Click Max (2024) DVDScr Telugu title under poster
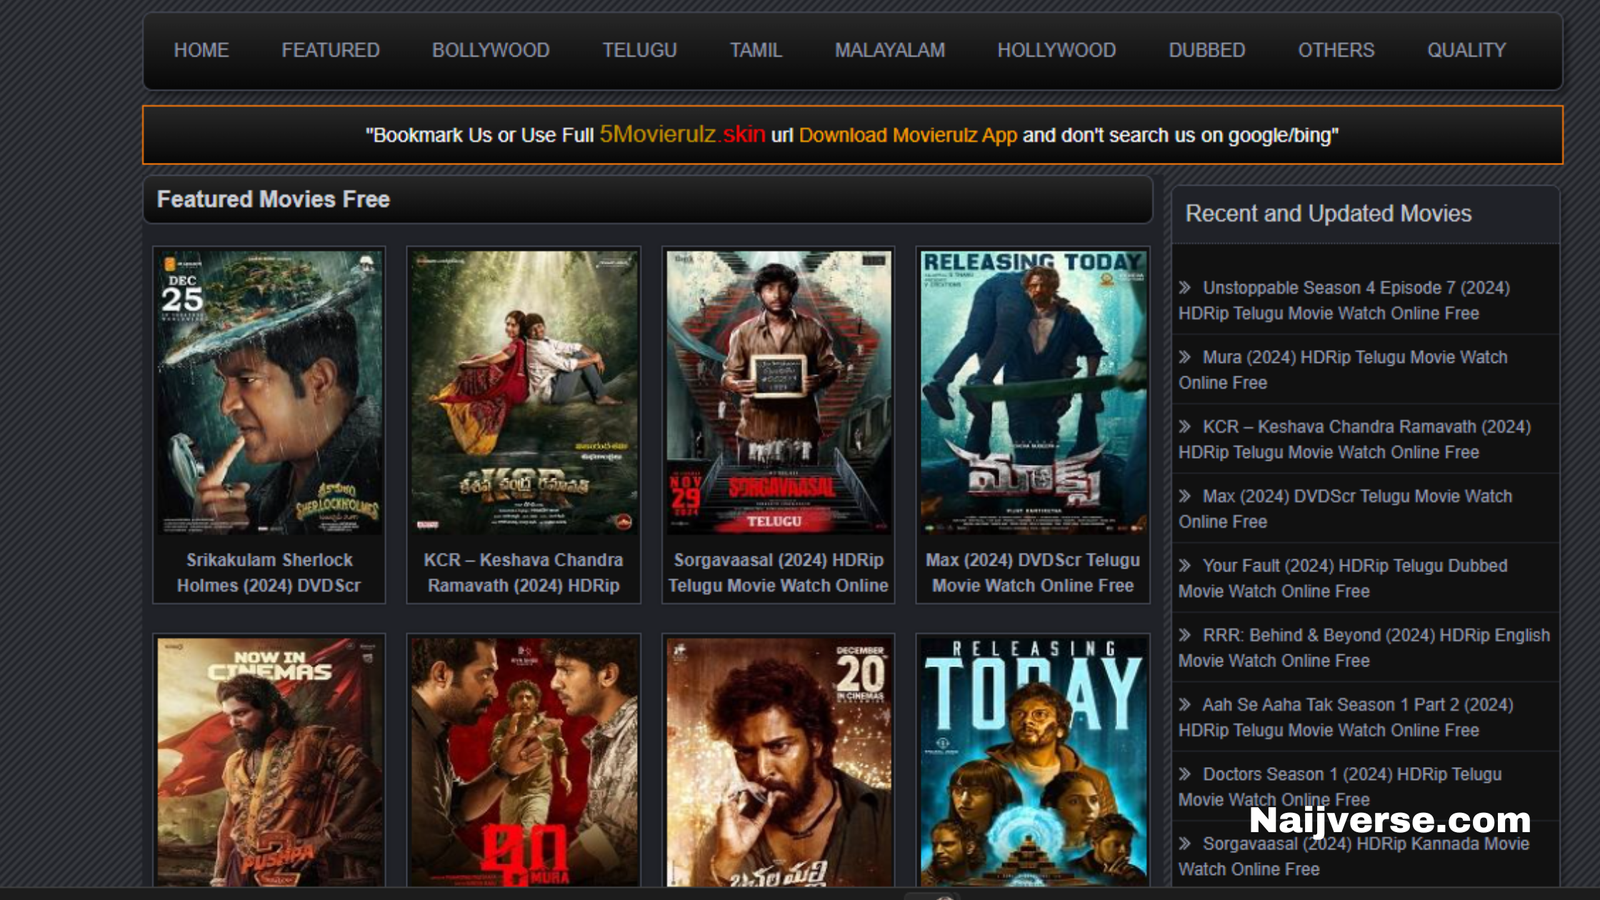The width and height of the screenshot is (1600, 900). click(1033, 573)
